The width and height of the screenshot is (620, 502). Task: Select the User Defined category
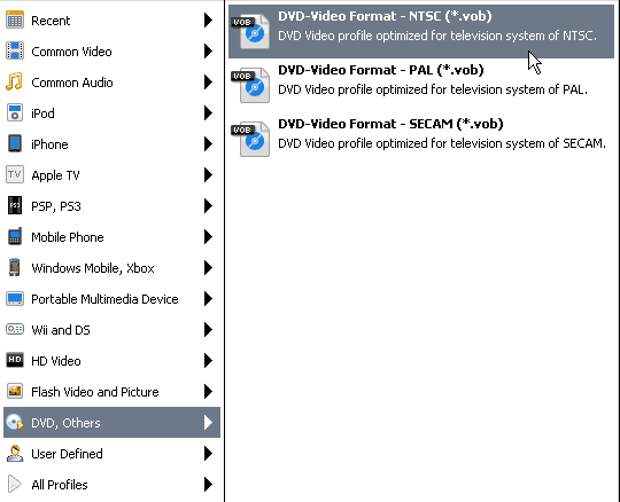[67, 454]
